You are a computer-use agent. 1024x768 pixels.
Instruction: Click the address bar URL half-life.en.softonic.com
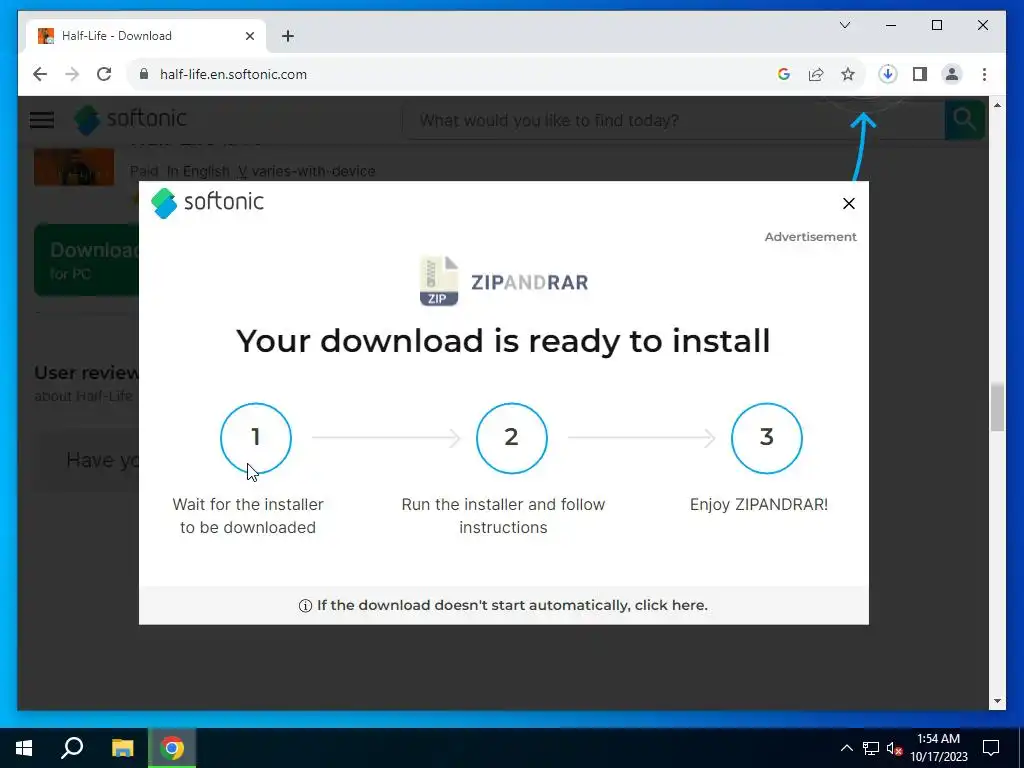point(233,74)
